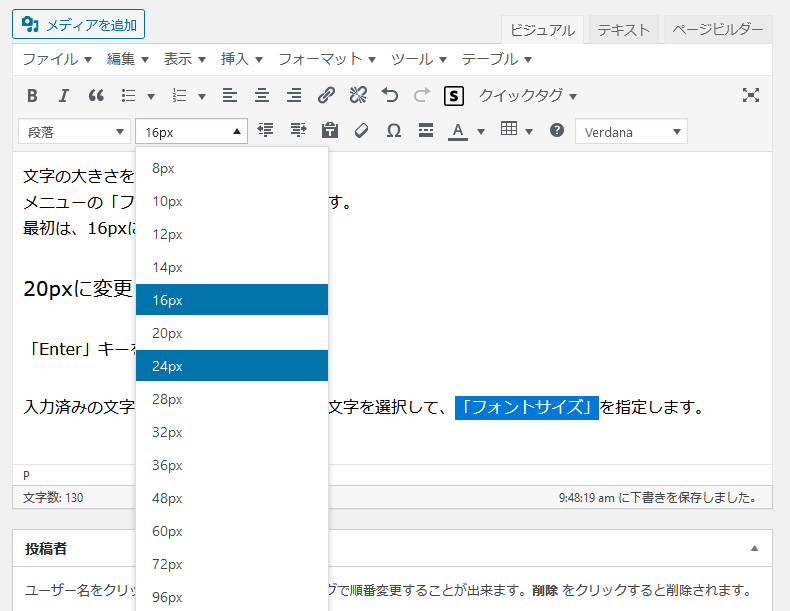Open the クイックタグ dropdown
The width and height of the screenshot is (790, 611).
tap(528, 95)
